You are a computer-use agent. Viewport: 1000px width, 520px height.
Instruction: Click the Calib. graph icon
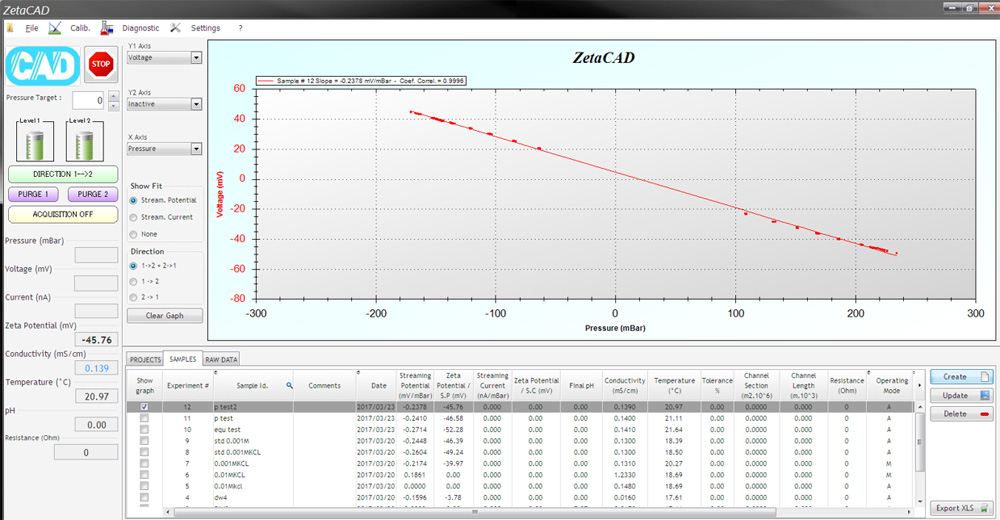(x=55, y=28)
